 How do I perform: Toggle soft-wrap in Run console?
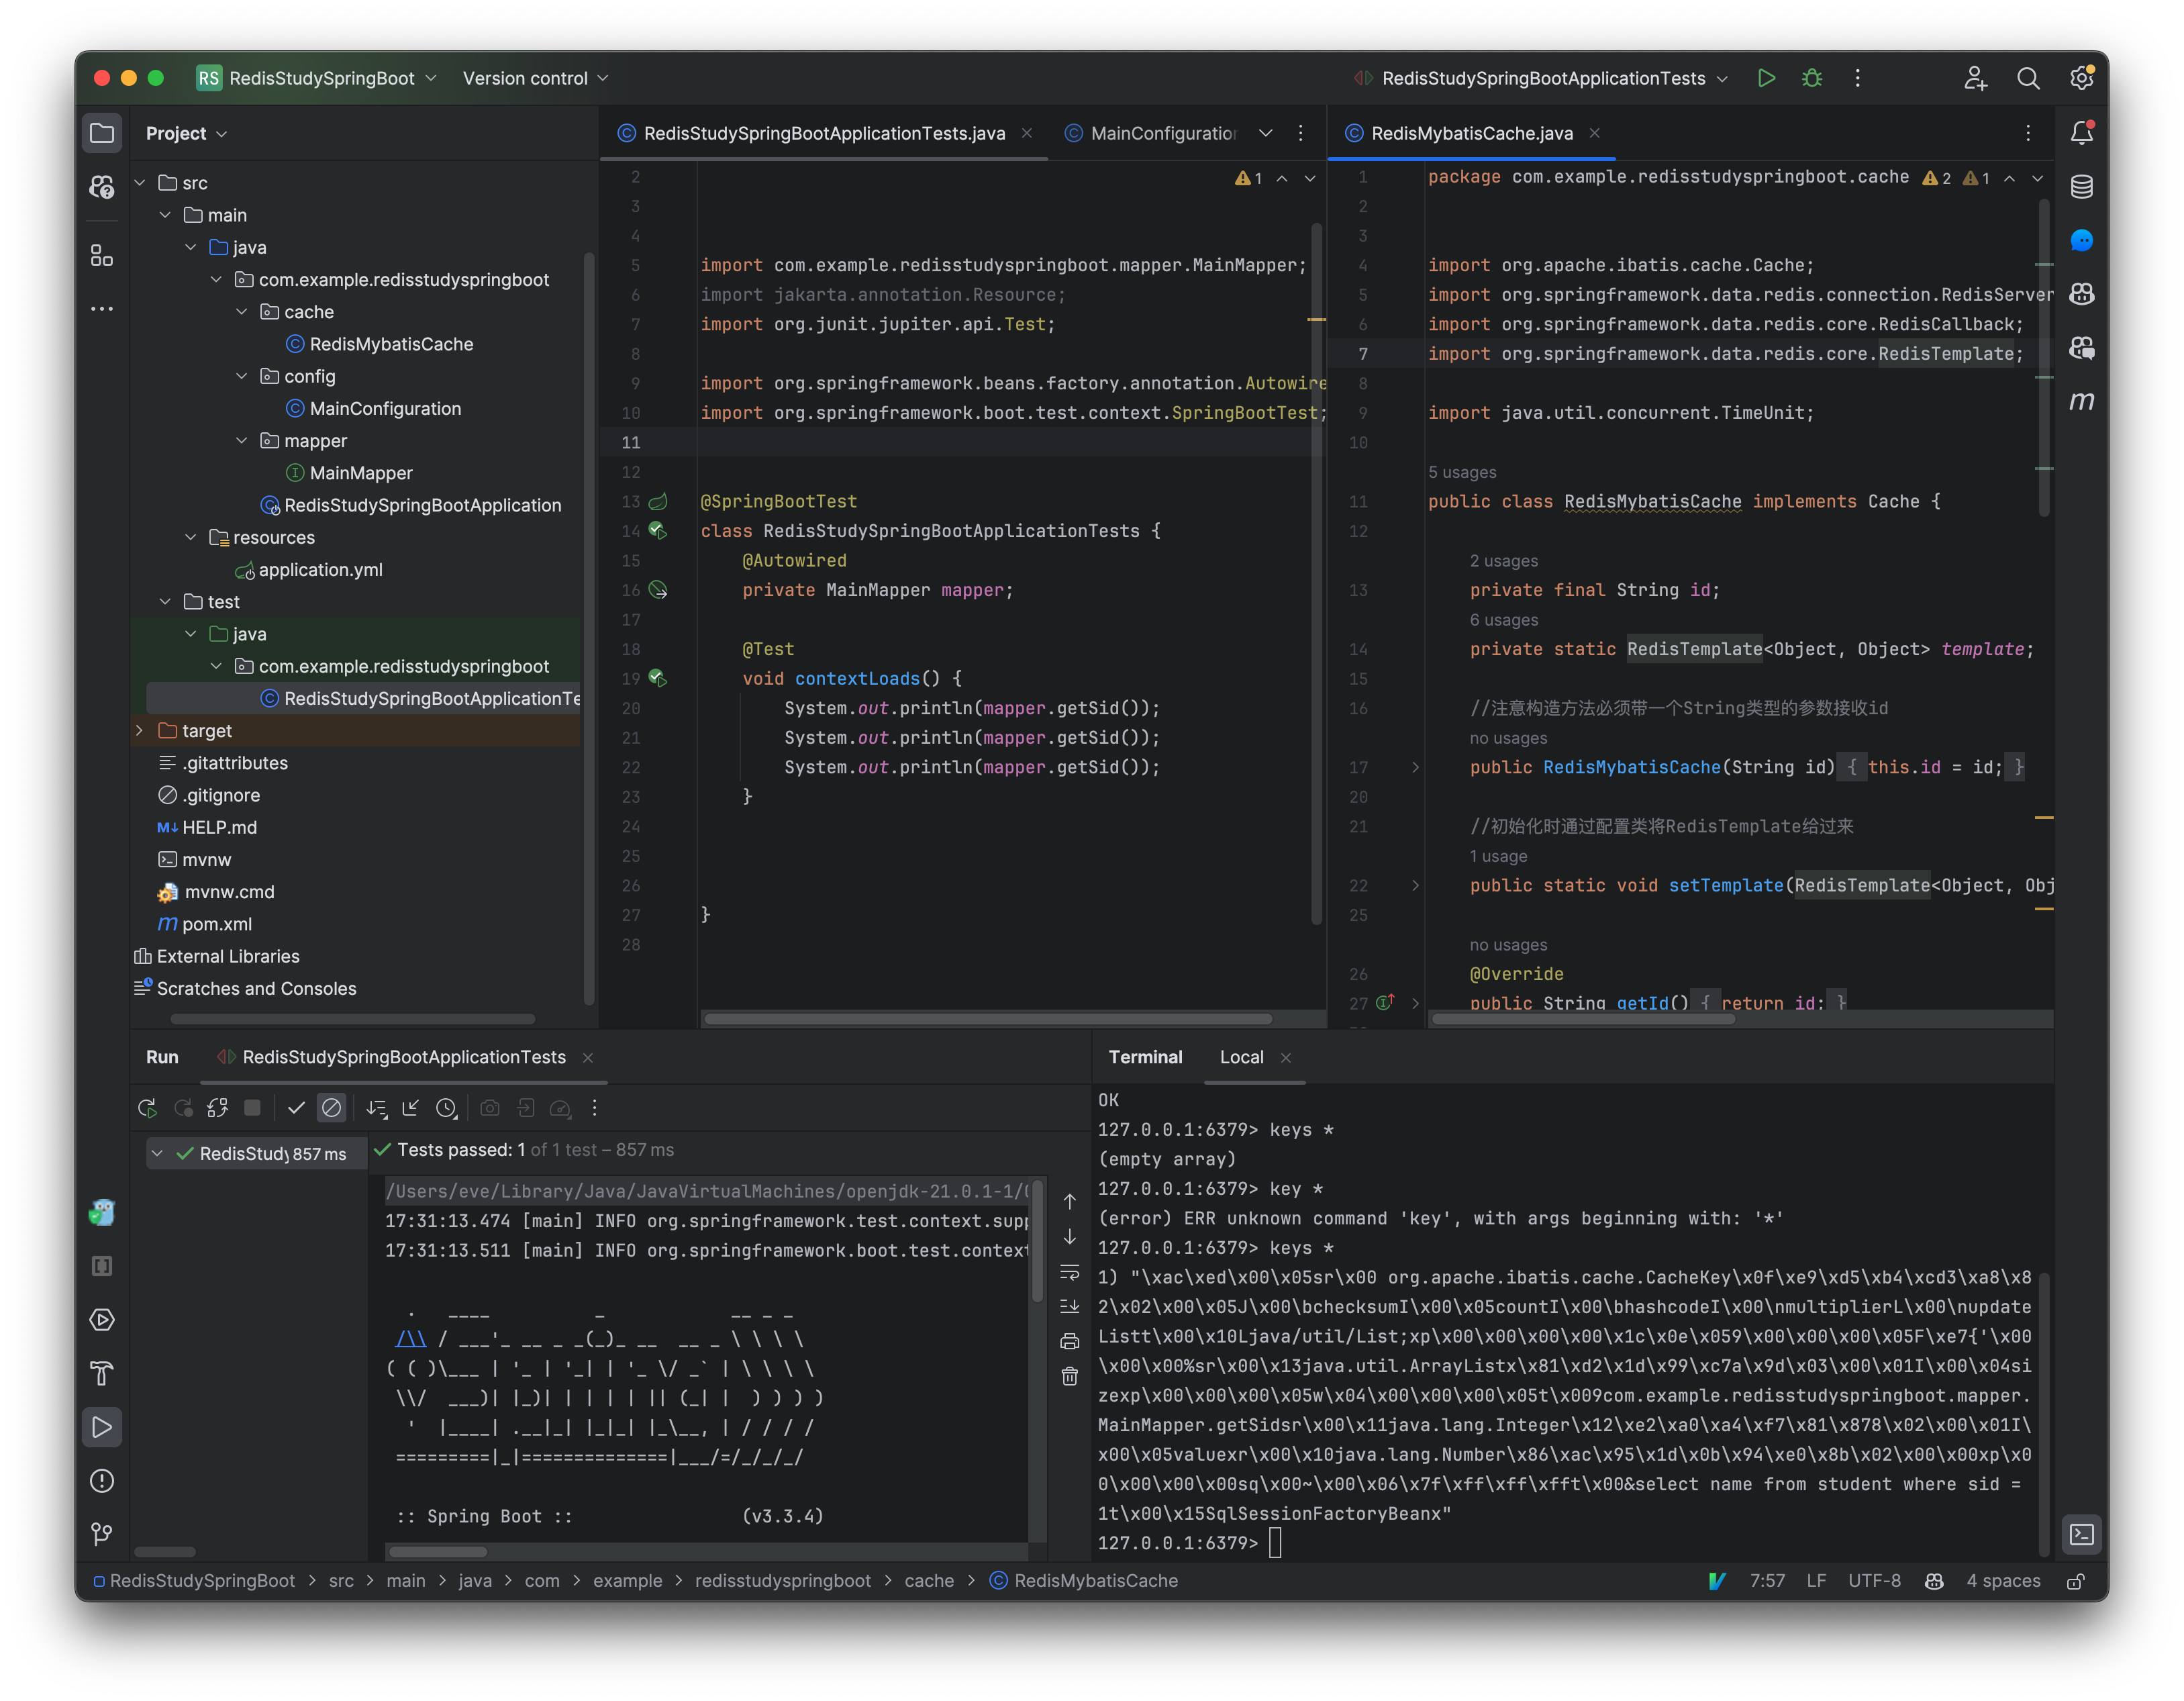1070,1272
